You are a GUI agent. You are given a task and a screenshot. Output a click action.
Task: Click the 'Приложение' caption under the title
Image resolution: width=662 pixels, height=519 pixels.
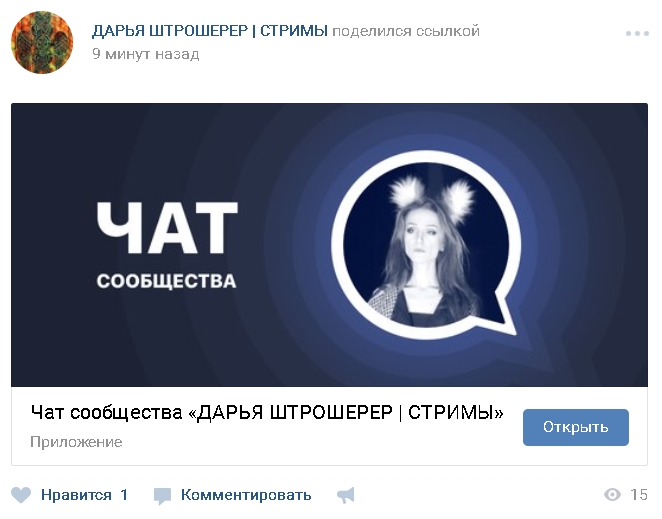(x=76, y=442)
